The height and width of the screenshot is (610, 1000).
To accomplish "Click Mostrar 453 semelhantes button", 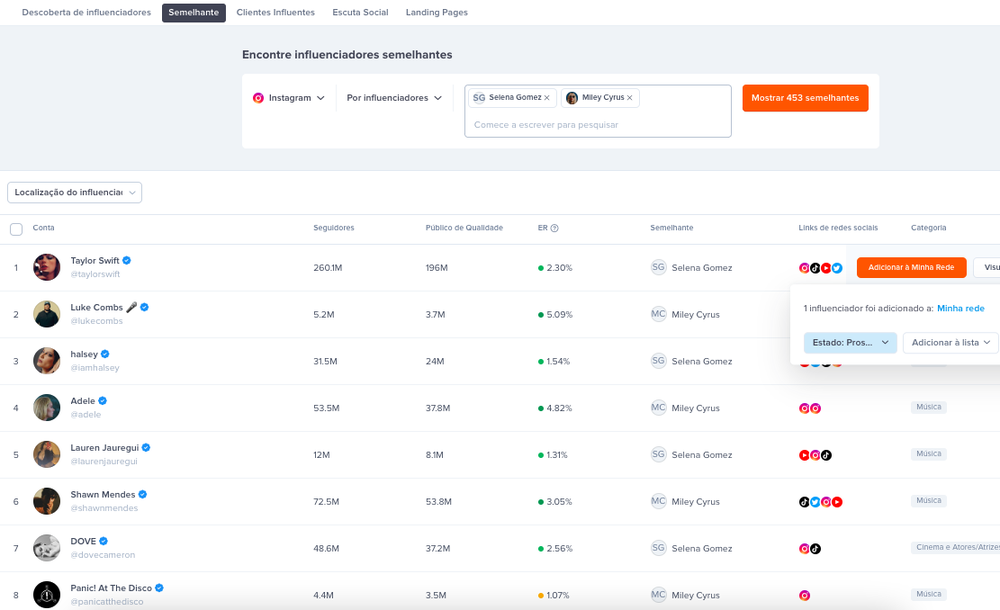I will pos(805,98).
